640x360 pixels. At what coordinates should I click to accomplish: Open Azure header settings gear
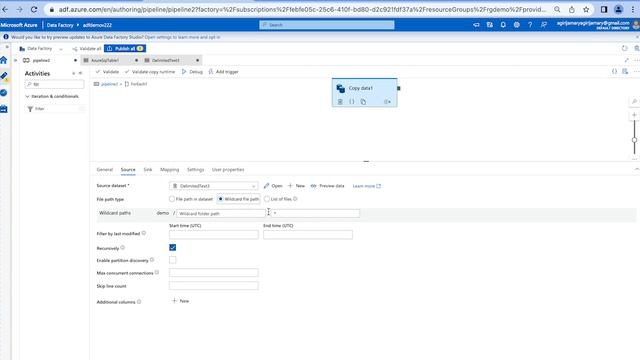tap(516, 25)
